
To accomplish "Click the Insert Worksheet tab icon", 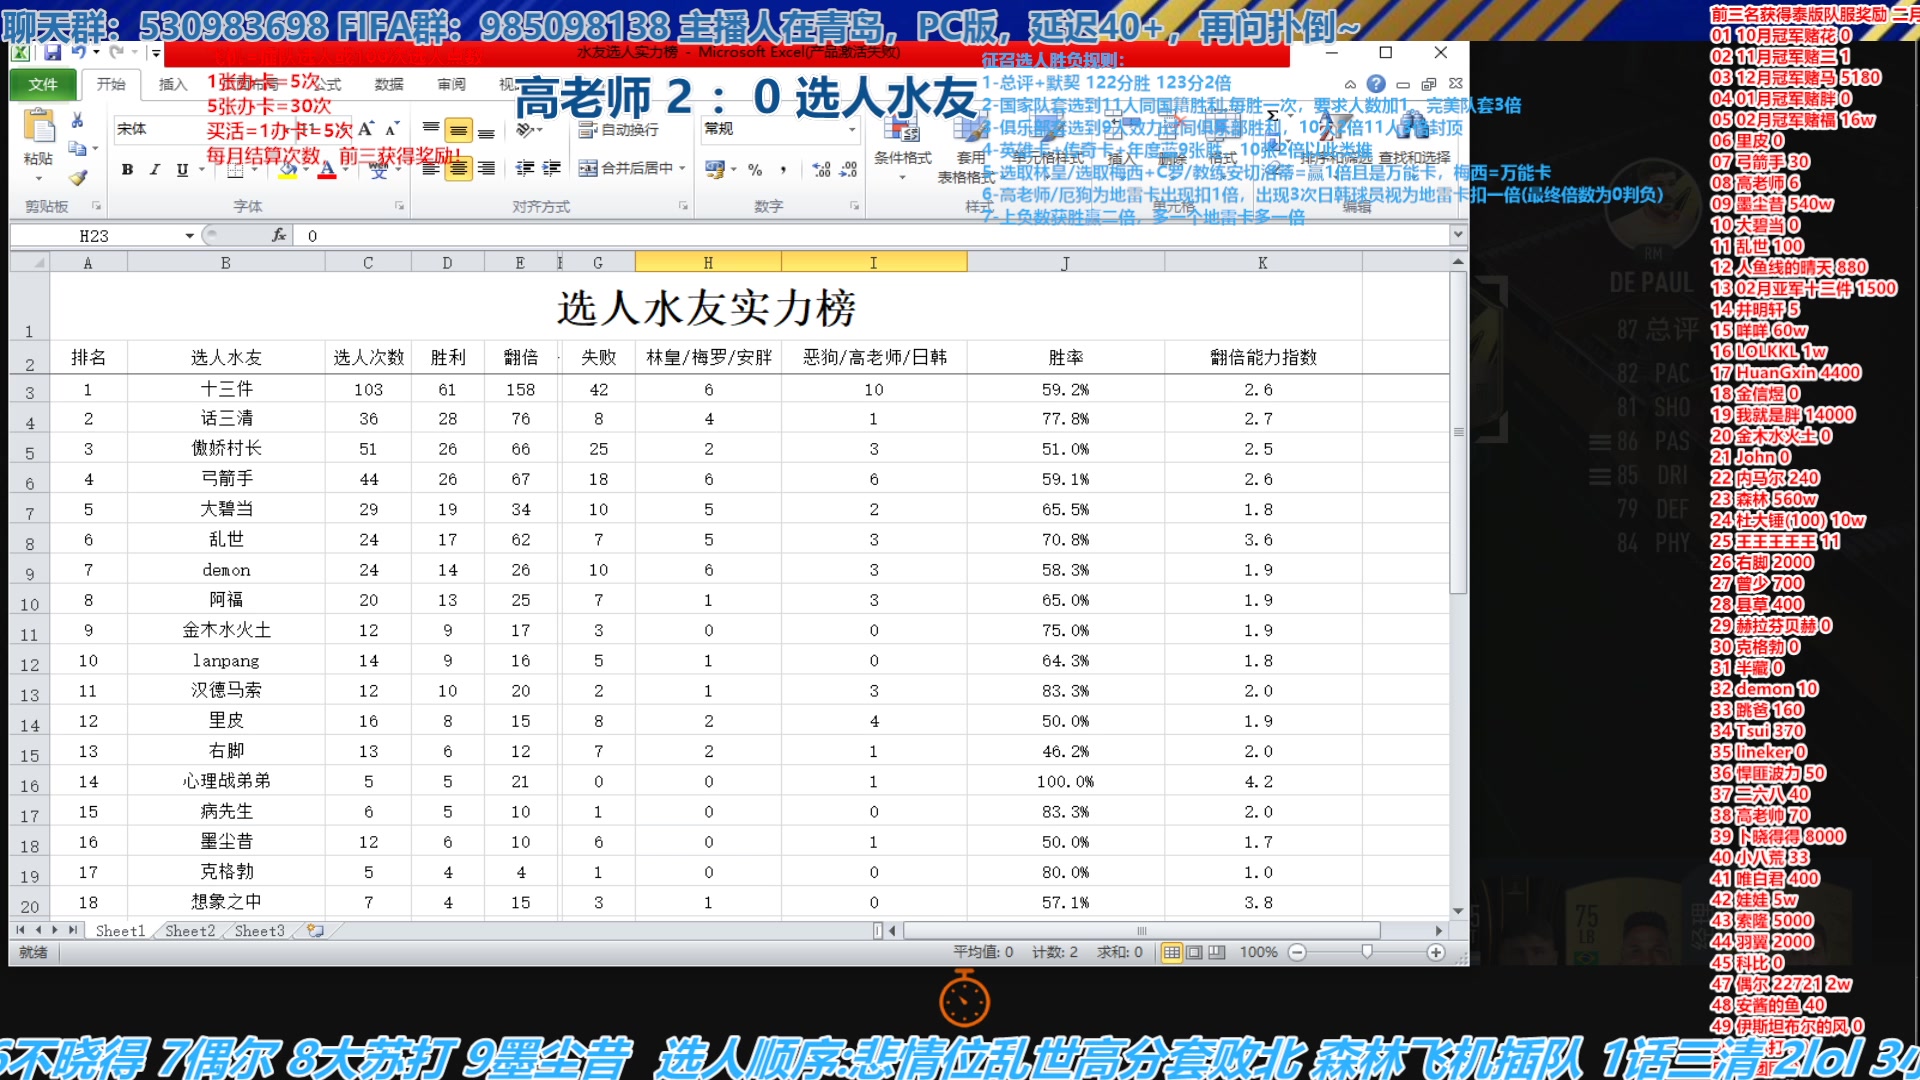I will click(x=315, y=930).
